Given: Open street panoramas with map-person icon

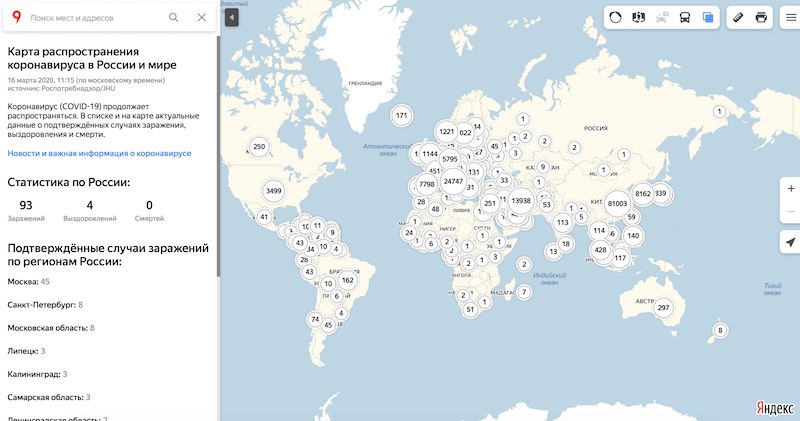Looking at the screenshot, I should tap(638, 17).
